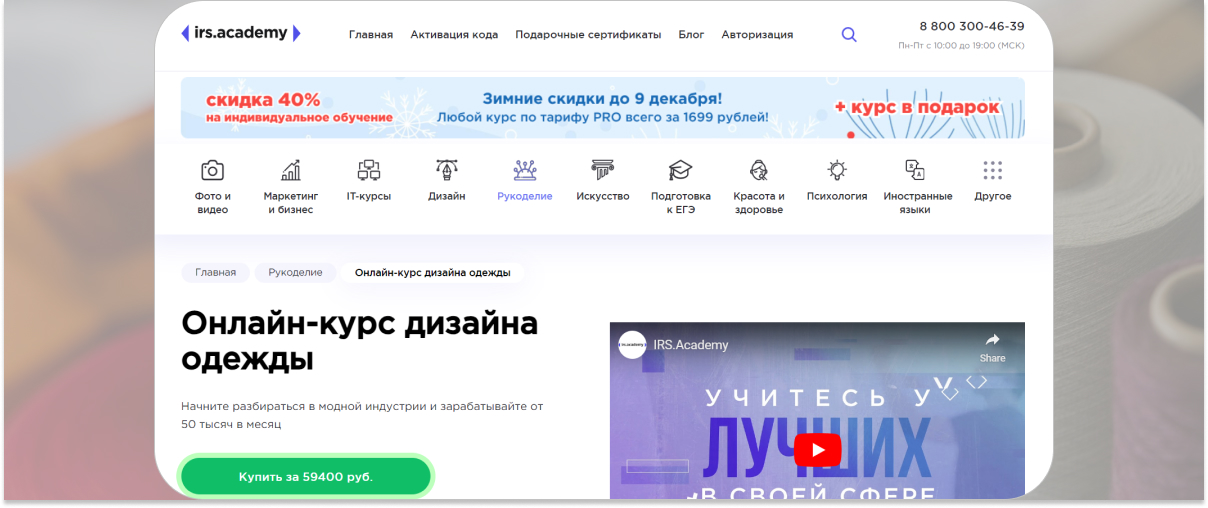Image resolution: width=1208 pixels, height=508 pixels.
Task: Open Активация кода menu item
Action: tap(454, 34)
